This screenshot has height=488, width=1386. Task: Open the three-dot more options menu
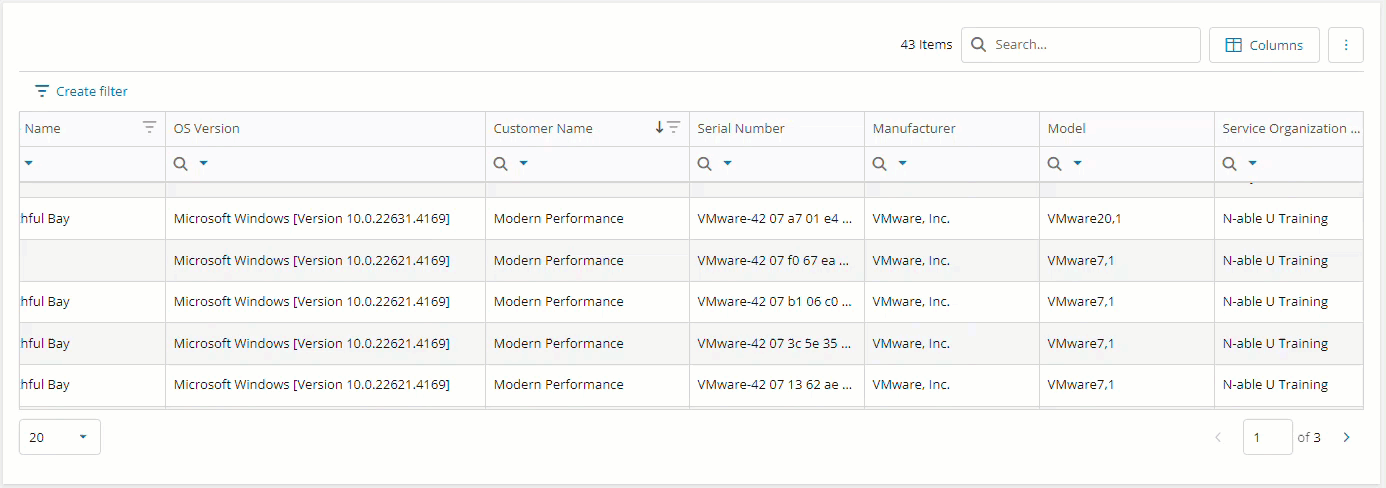click(1345, 45)
